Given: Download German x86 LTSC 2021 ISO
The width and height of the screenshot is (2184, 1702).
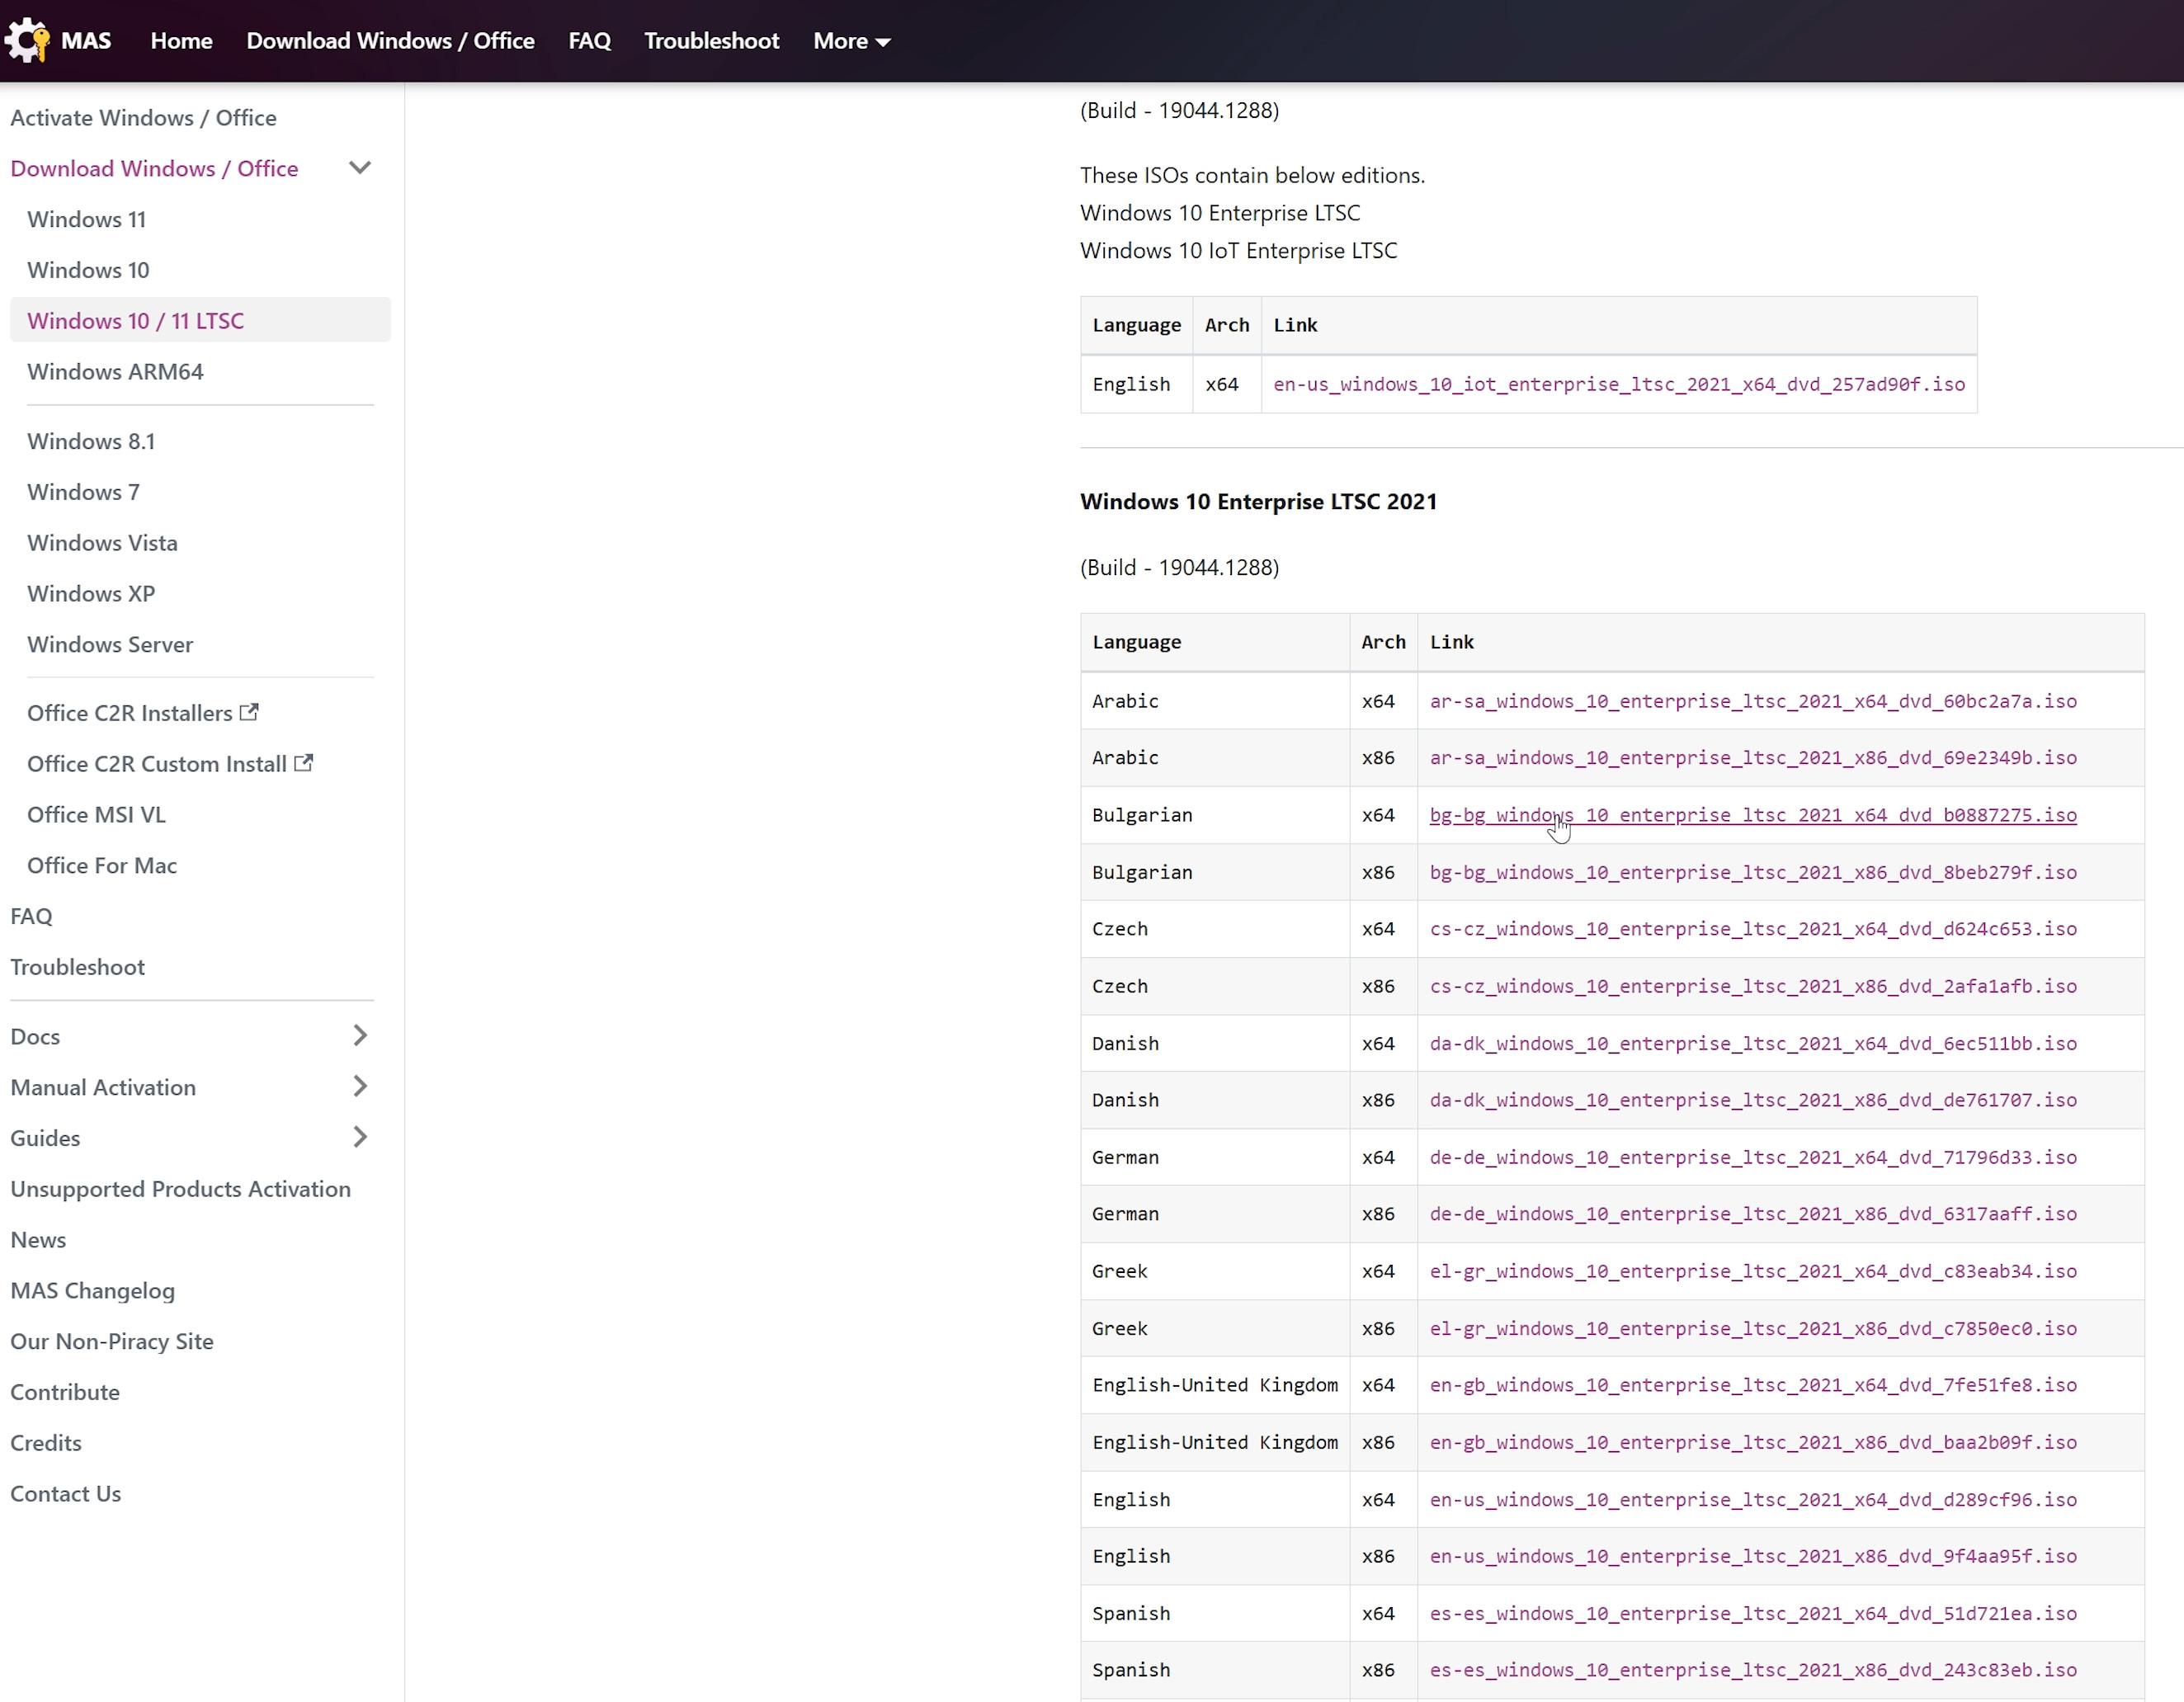Looking at the screenshot, I should 1752,1214.
